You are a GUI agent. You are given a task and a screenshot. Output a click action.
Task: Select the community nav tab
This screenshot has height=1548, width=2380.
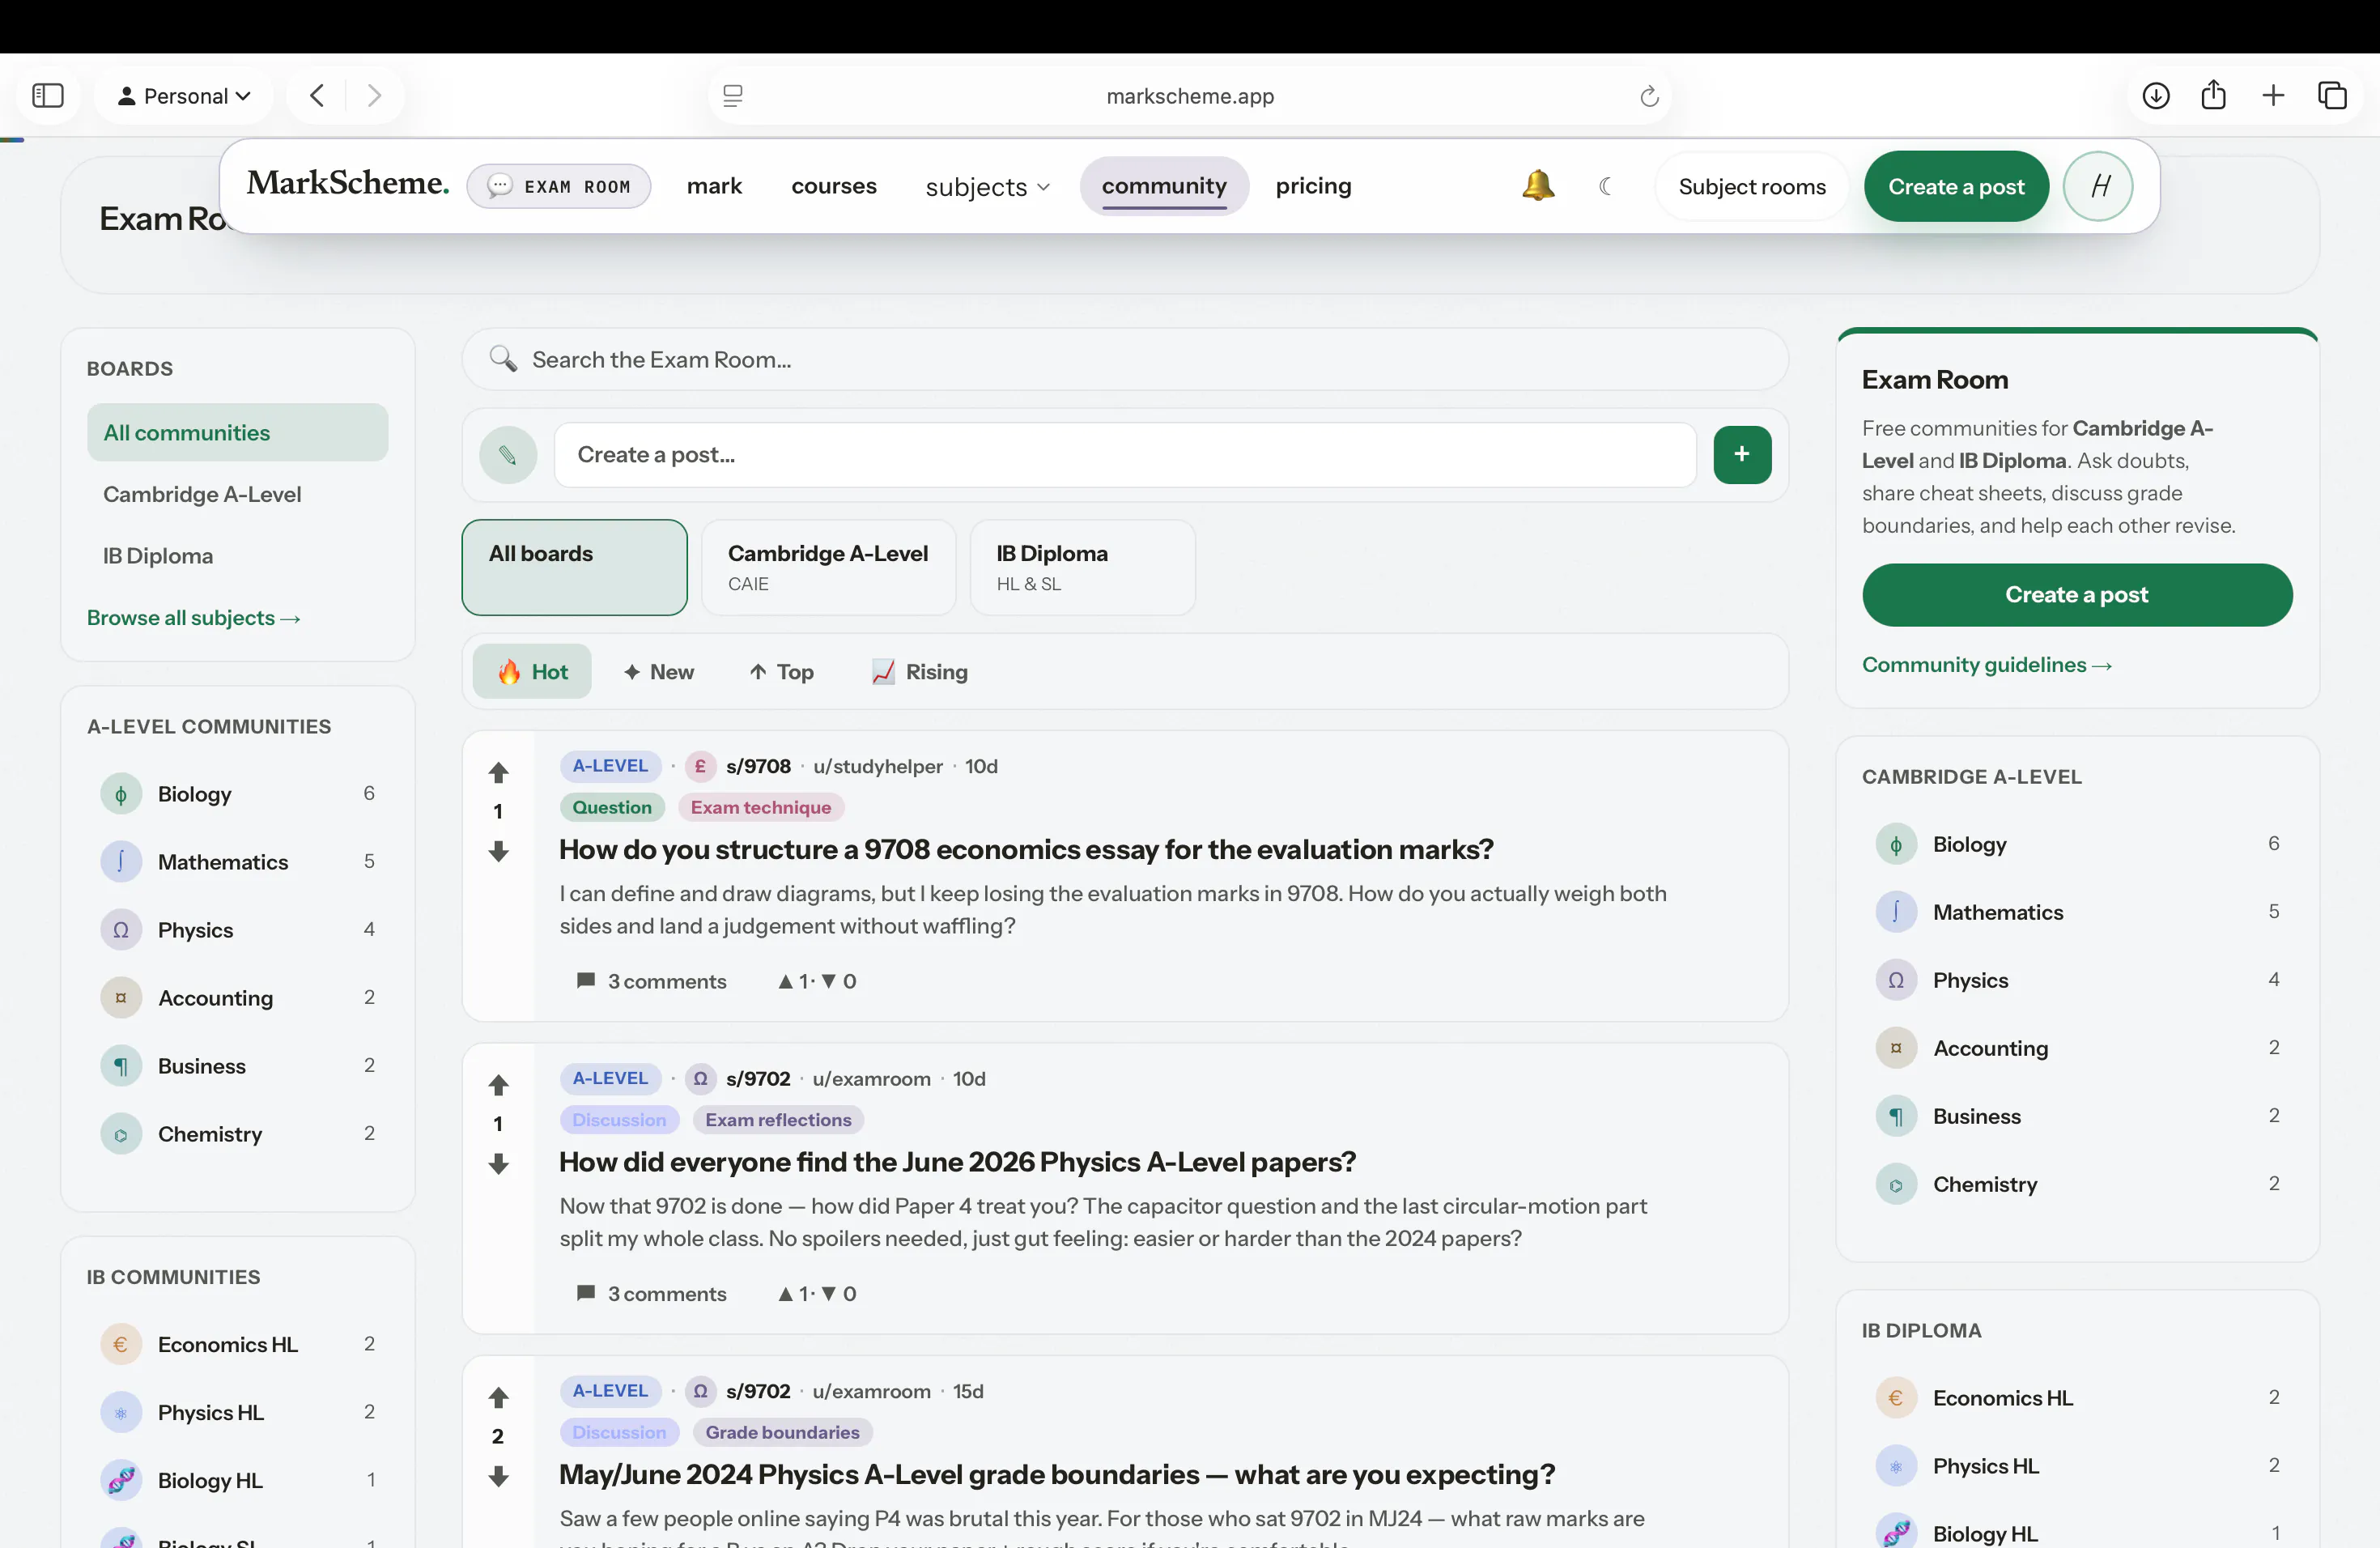pos(1164,185)
